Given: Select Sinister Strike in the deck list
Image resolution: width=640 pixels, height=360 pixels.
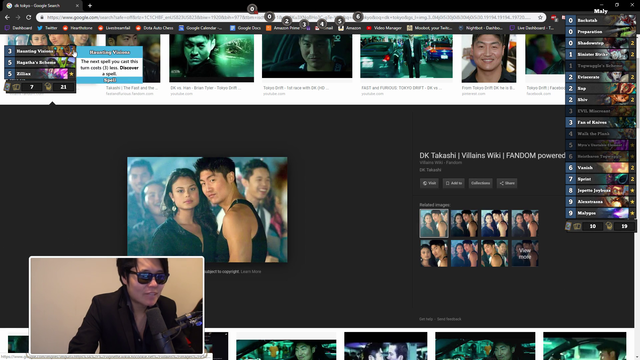Looking at the screenshot, I should [x=600, y=54].
